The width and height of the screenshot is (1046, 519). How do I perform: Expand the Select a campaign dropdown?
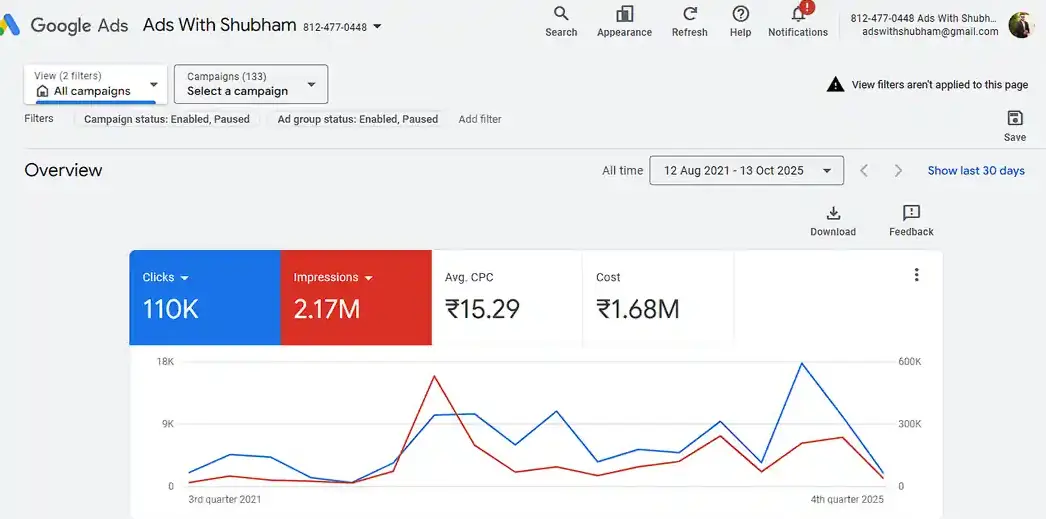tap(251, 84)
